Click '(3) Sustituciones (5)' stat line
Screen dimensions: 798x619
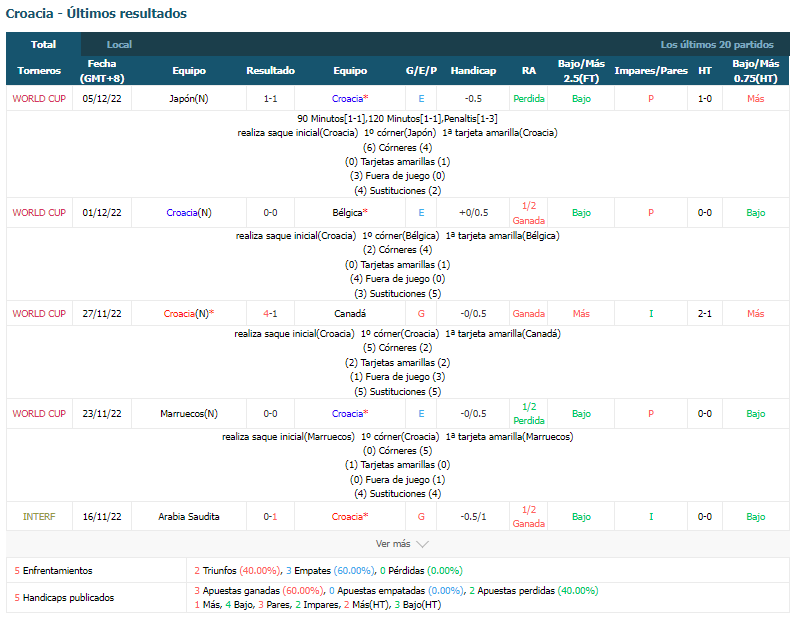397,293
